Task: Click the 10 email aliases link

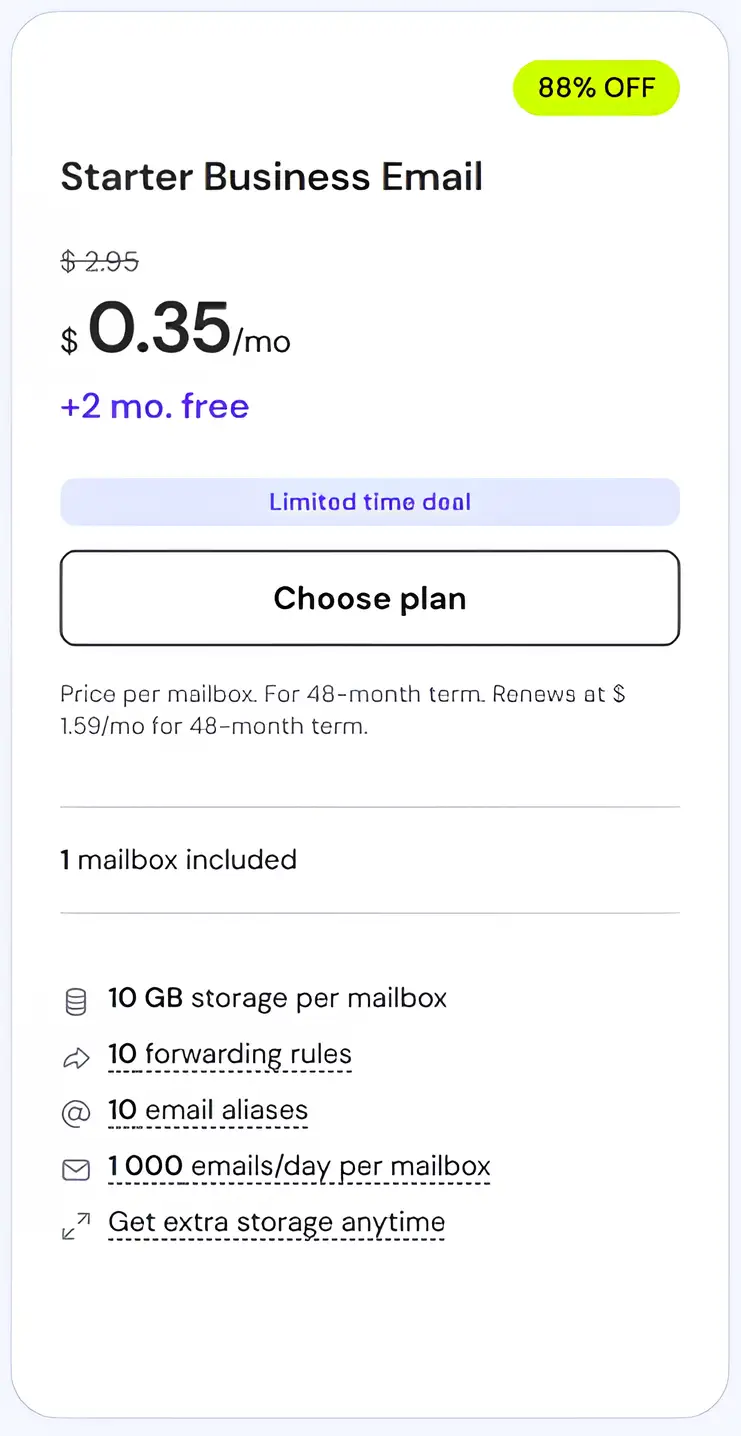Action: pos(208,1111)
